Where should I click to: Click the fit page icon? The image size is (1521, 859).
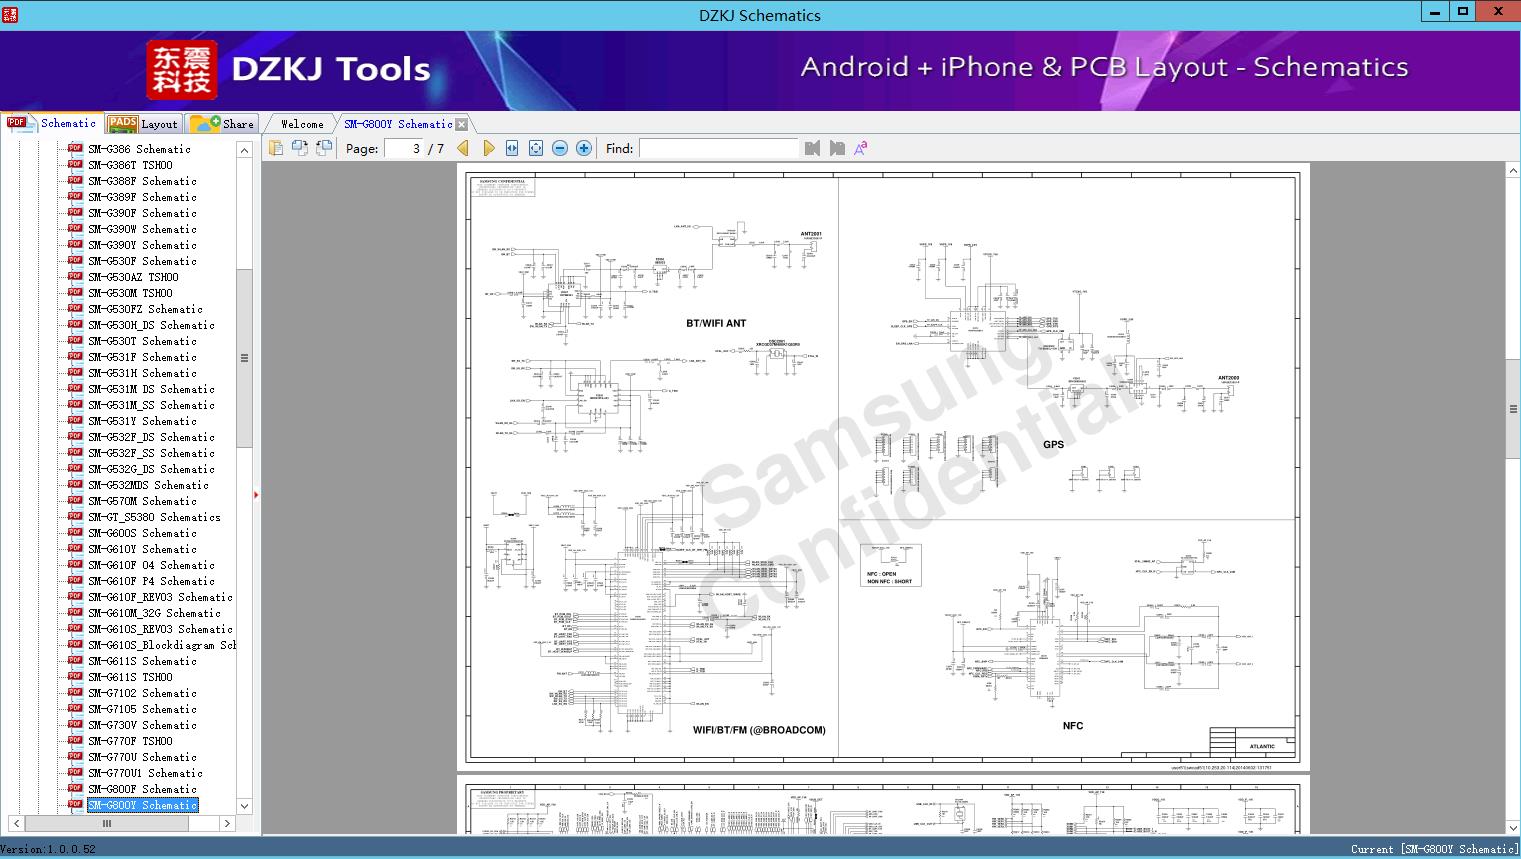point(536,148)
